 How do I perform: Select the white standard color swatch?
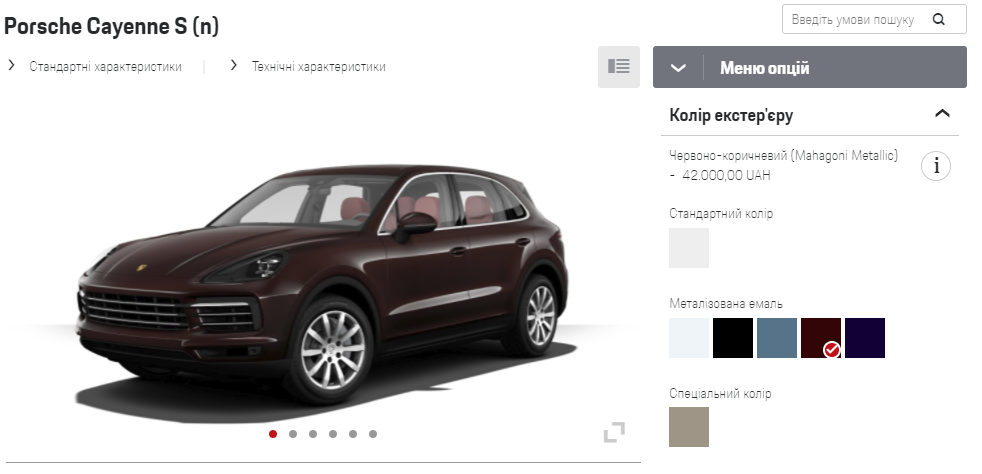point(689,248)
